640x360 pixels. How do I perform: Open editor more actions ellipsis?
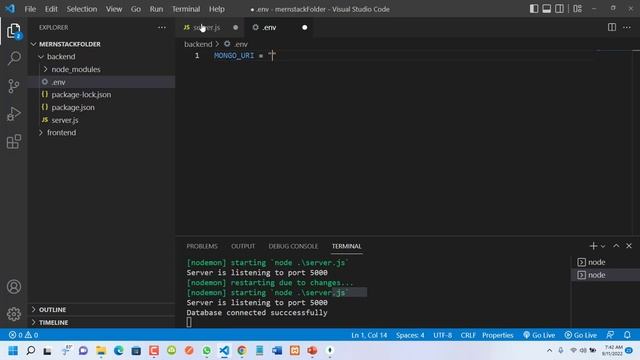[x=627, y=27]
